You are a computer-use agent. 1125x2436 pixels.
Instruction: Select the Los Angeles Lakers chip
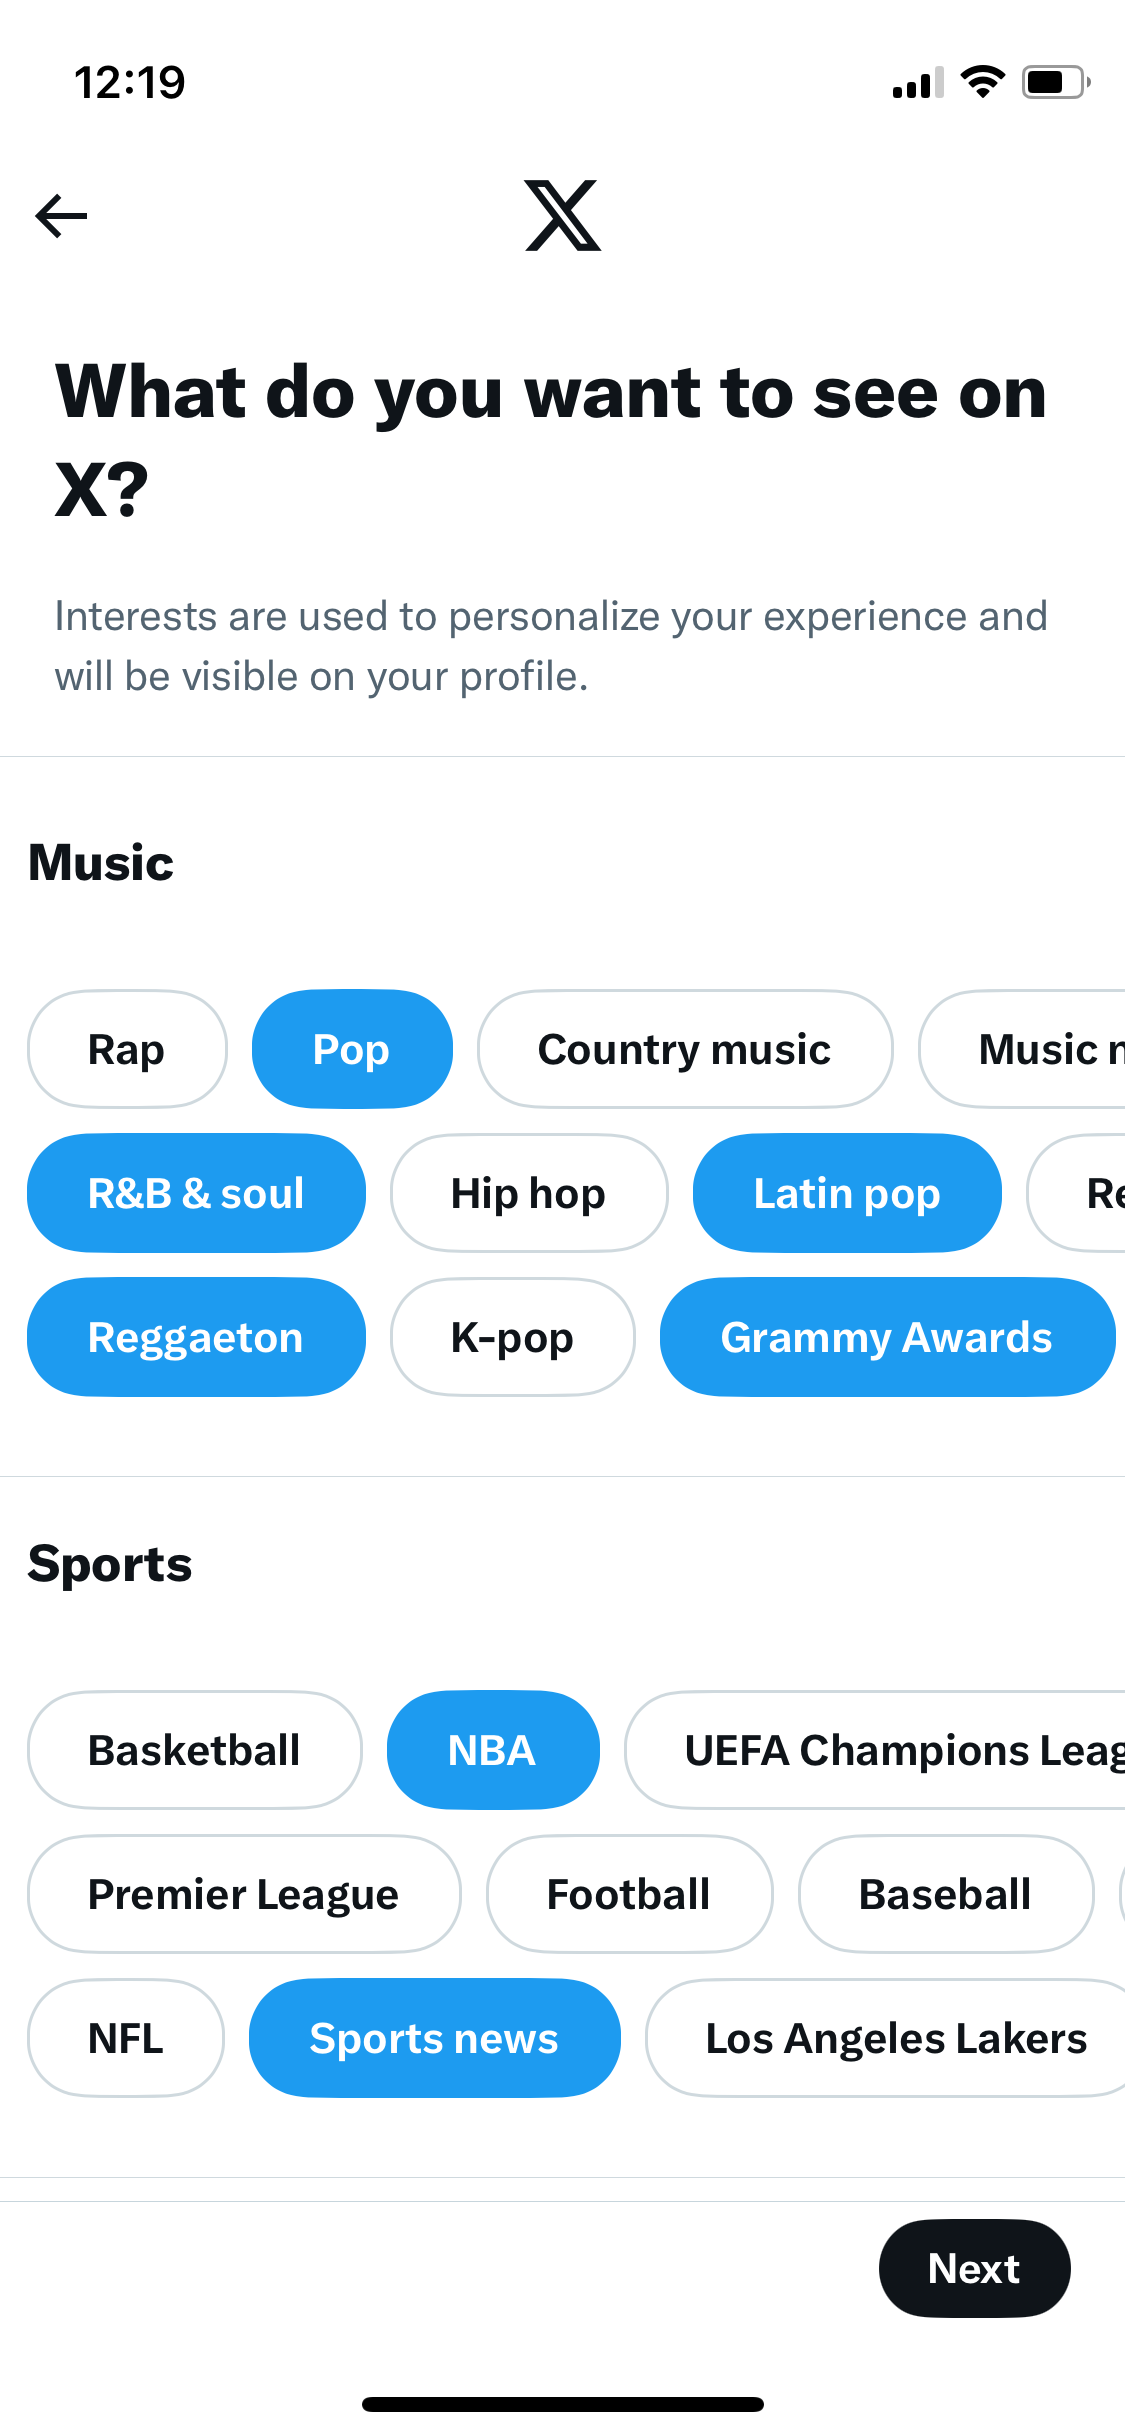tap(887, 2038)
